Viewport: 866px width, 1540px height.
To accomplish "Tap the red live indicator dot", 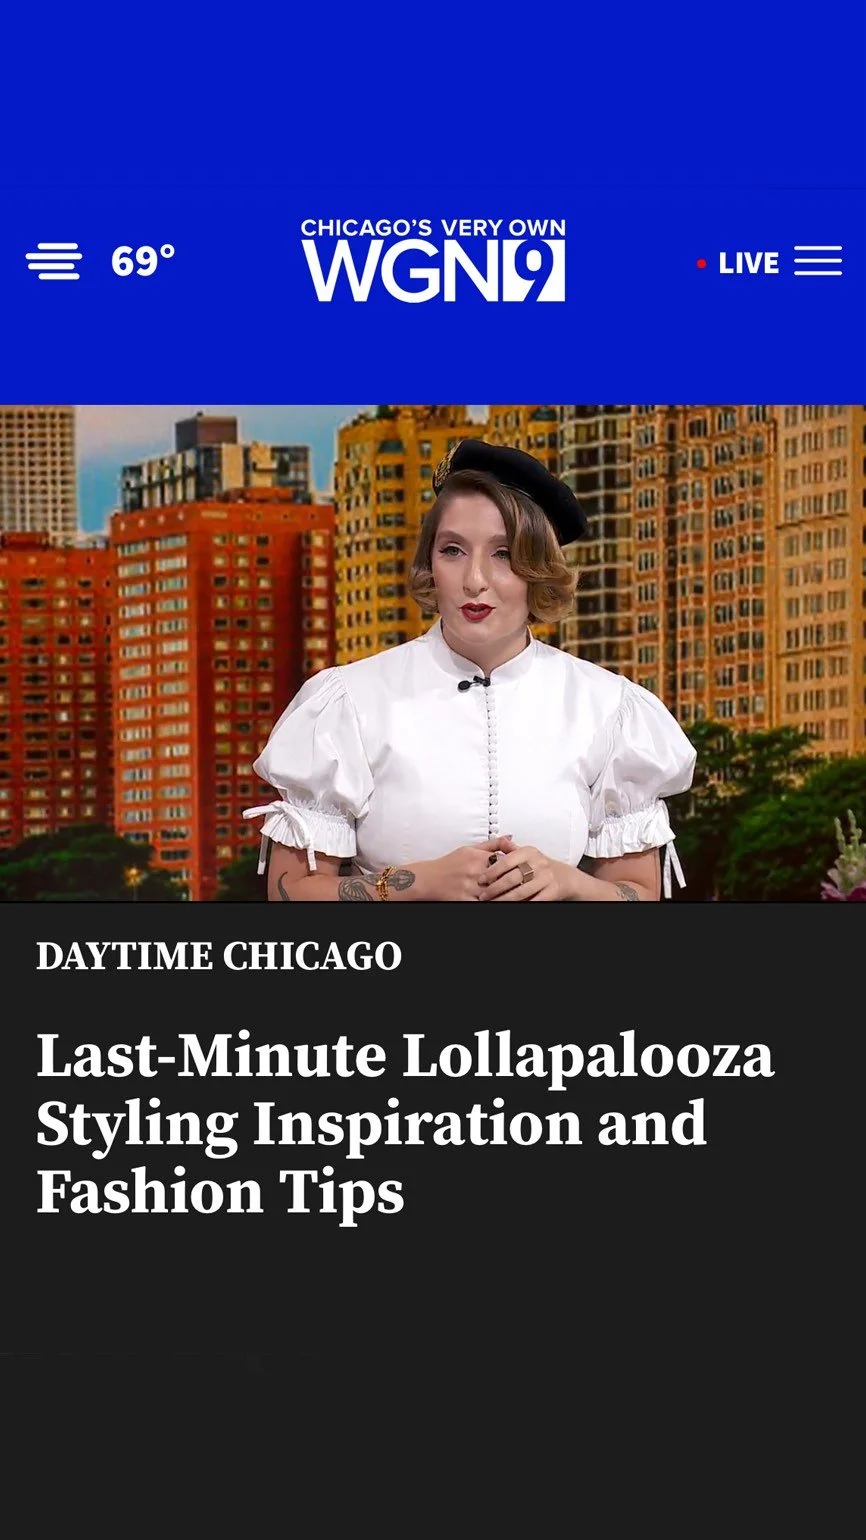I will click(701, 264).
